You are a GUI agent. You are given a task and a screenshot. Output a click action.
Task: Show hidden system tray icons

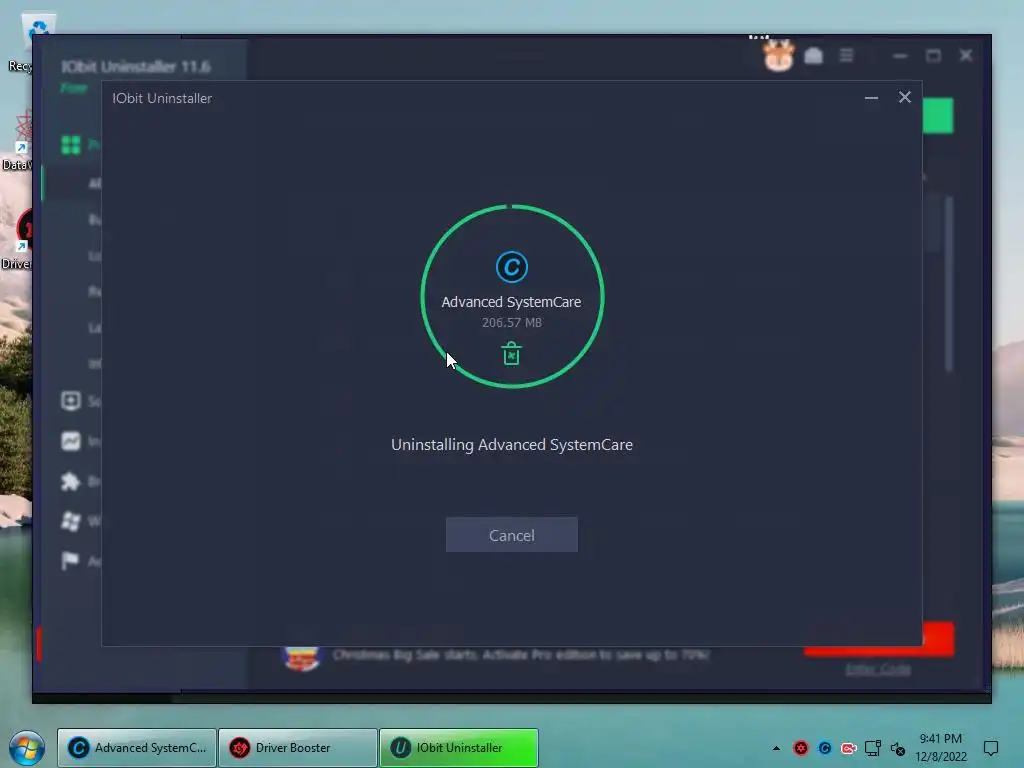click(776, 748)
